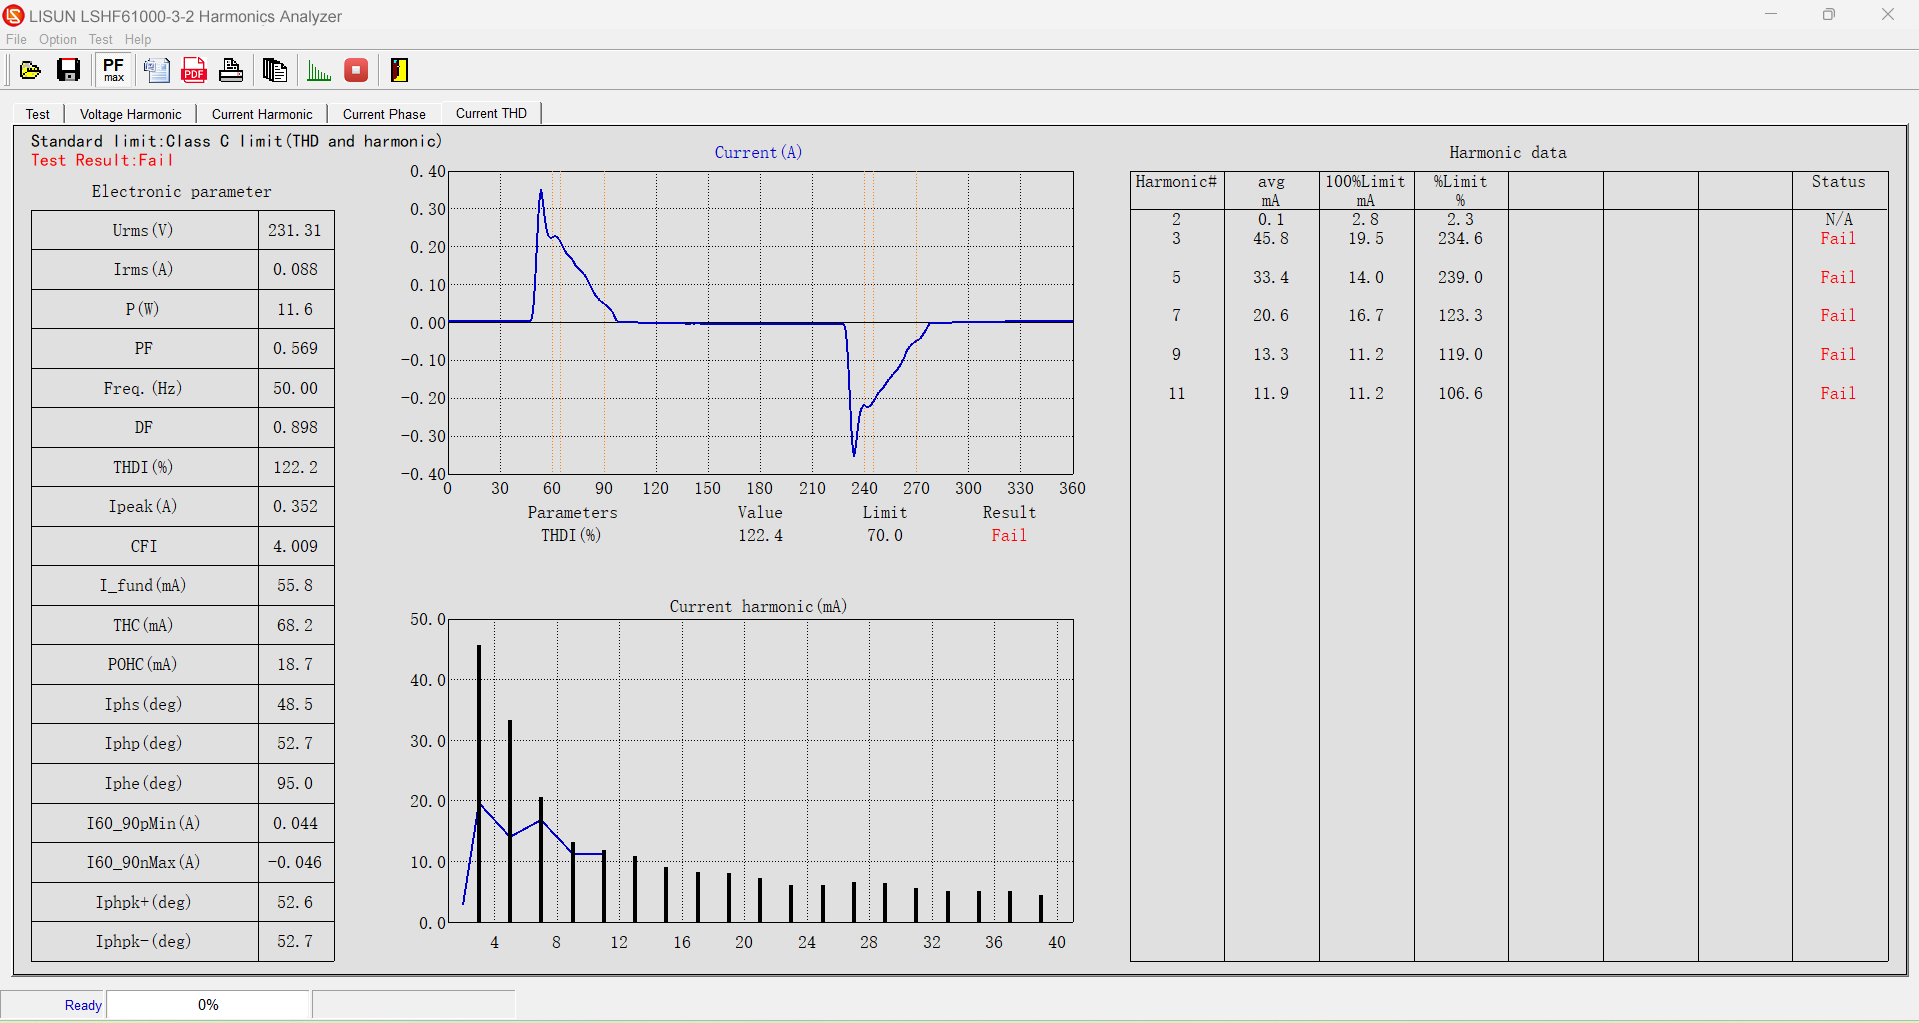This screenshot has width=1919, height=1023.
Task: Open the Option menu
Action: click(58, 40)
